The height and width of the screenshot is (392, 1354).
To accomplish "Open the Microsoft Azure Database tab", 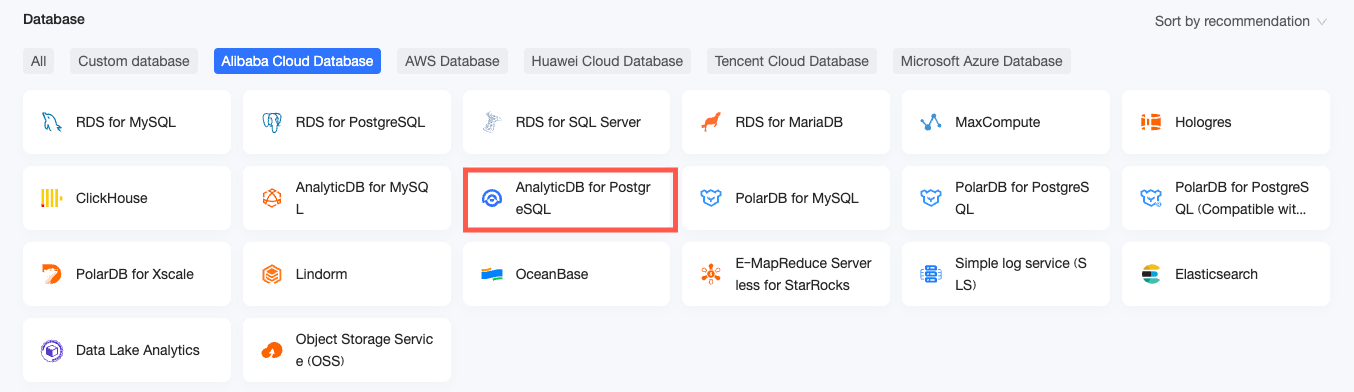I will pos(981,61).
